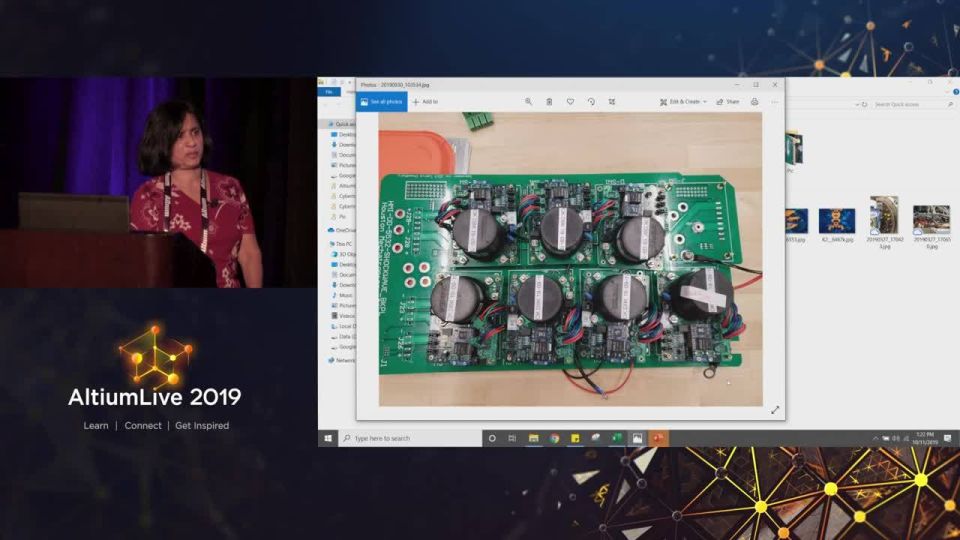Print the photo using printer icon
The height and width of the screenshot is (540, 960).
(x=754, y=102)
